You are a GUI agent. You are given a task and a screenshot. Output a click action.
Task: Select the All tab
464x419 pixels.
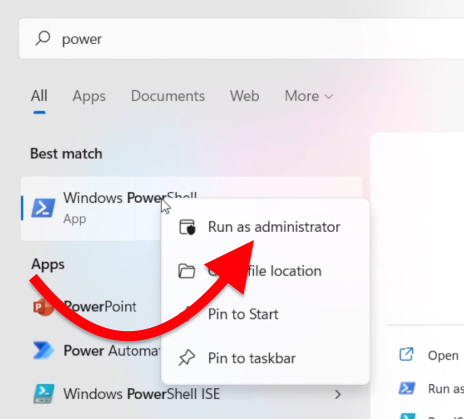[x=39, y=96]
